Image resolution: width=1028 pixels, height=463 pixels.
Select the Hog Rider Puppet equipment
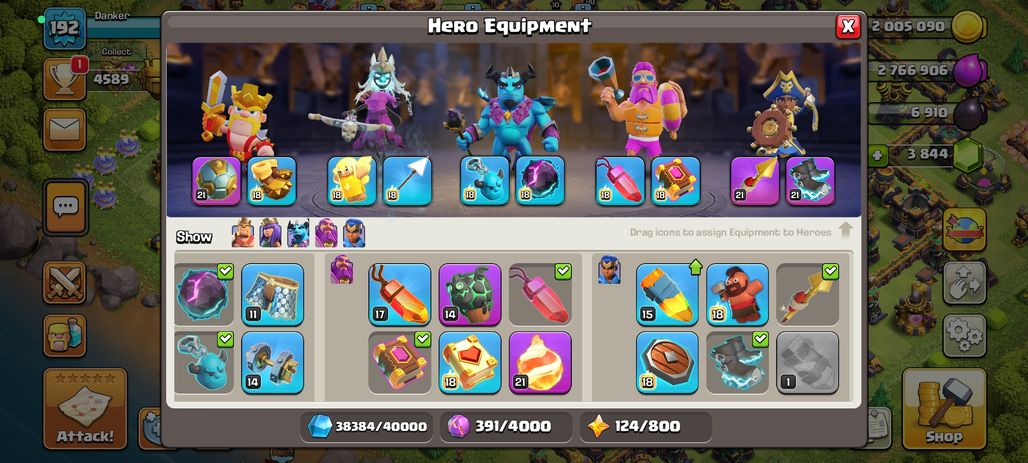pyautogui.click(x=738, y=294)
